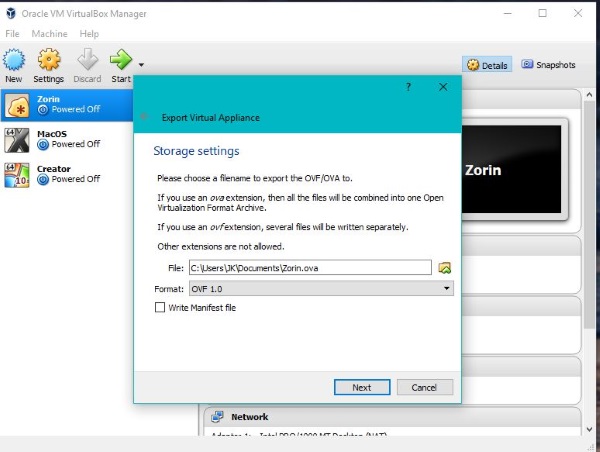This screenshot has width=600, height=452.
Task: Click the details pane vertical scrollbar thumb
Action: 590,214
